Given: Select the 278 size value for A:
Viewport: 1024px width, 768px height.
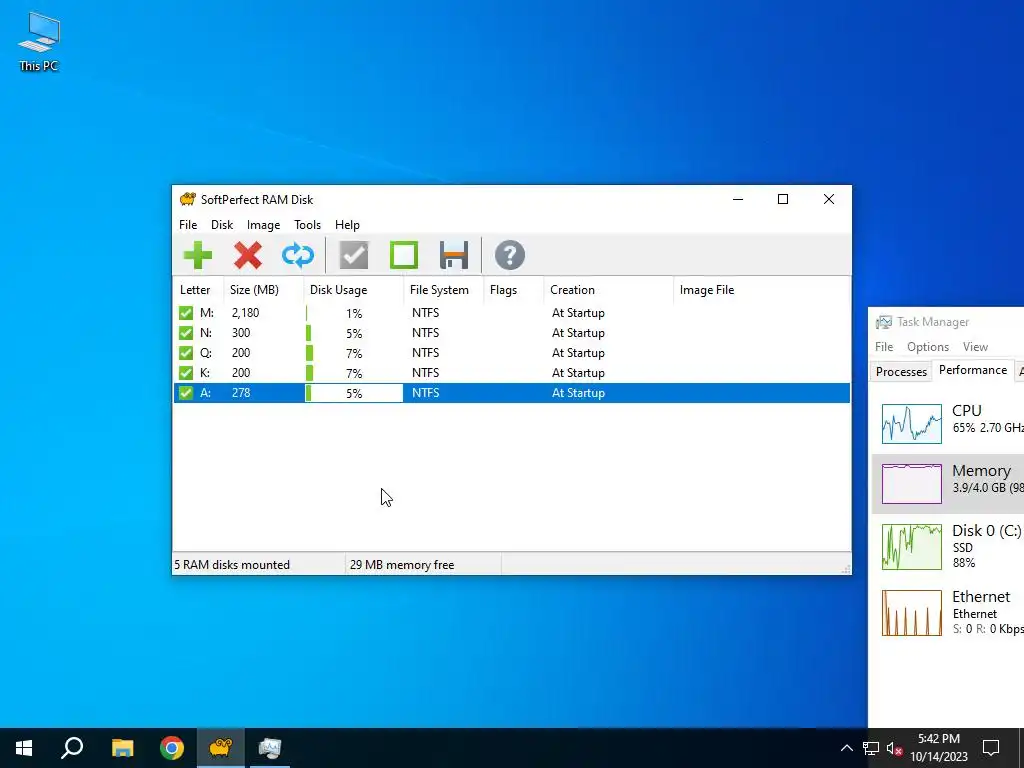Looking at the screenshot, I should (x=241, y=392).
